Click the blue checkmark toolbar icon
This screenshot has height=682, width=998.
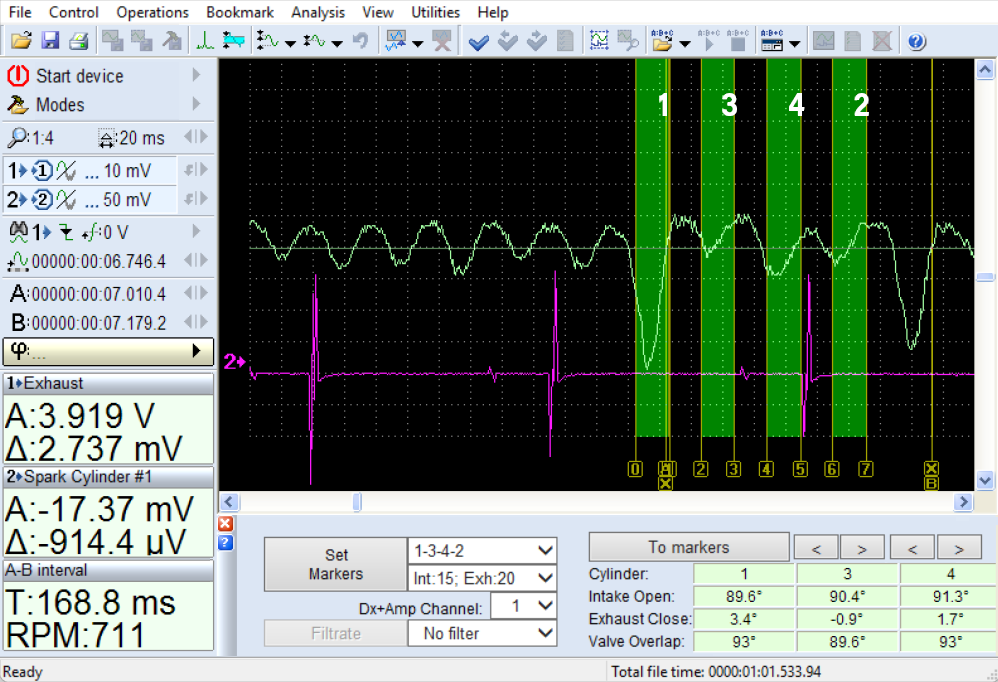point(478,42)
